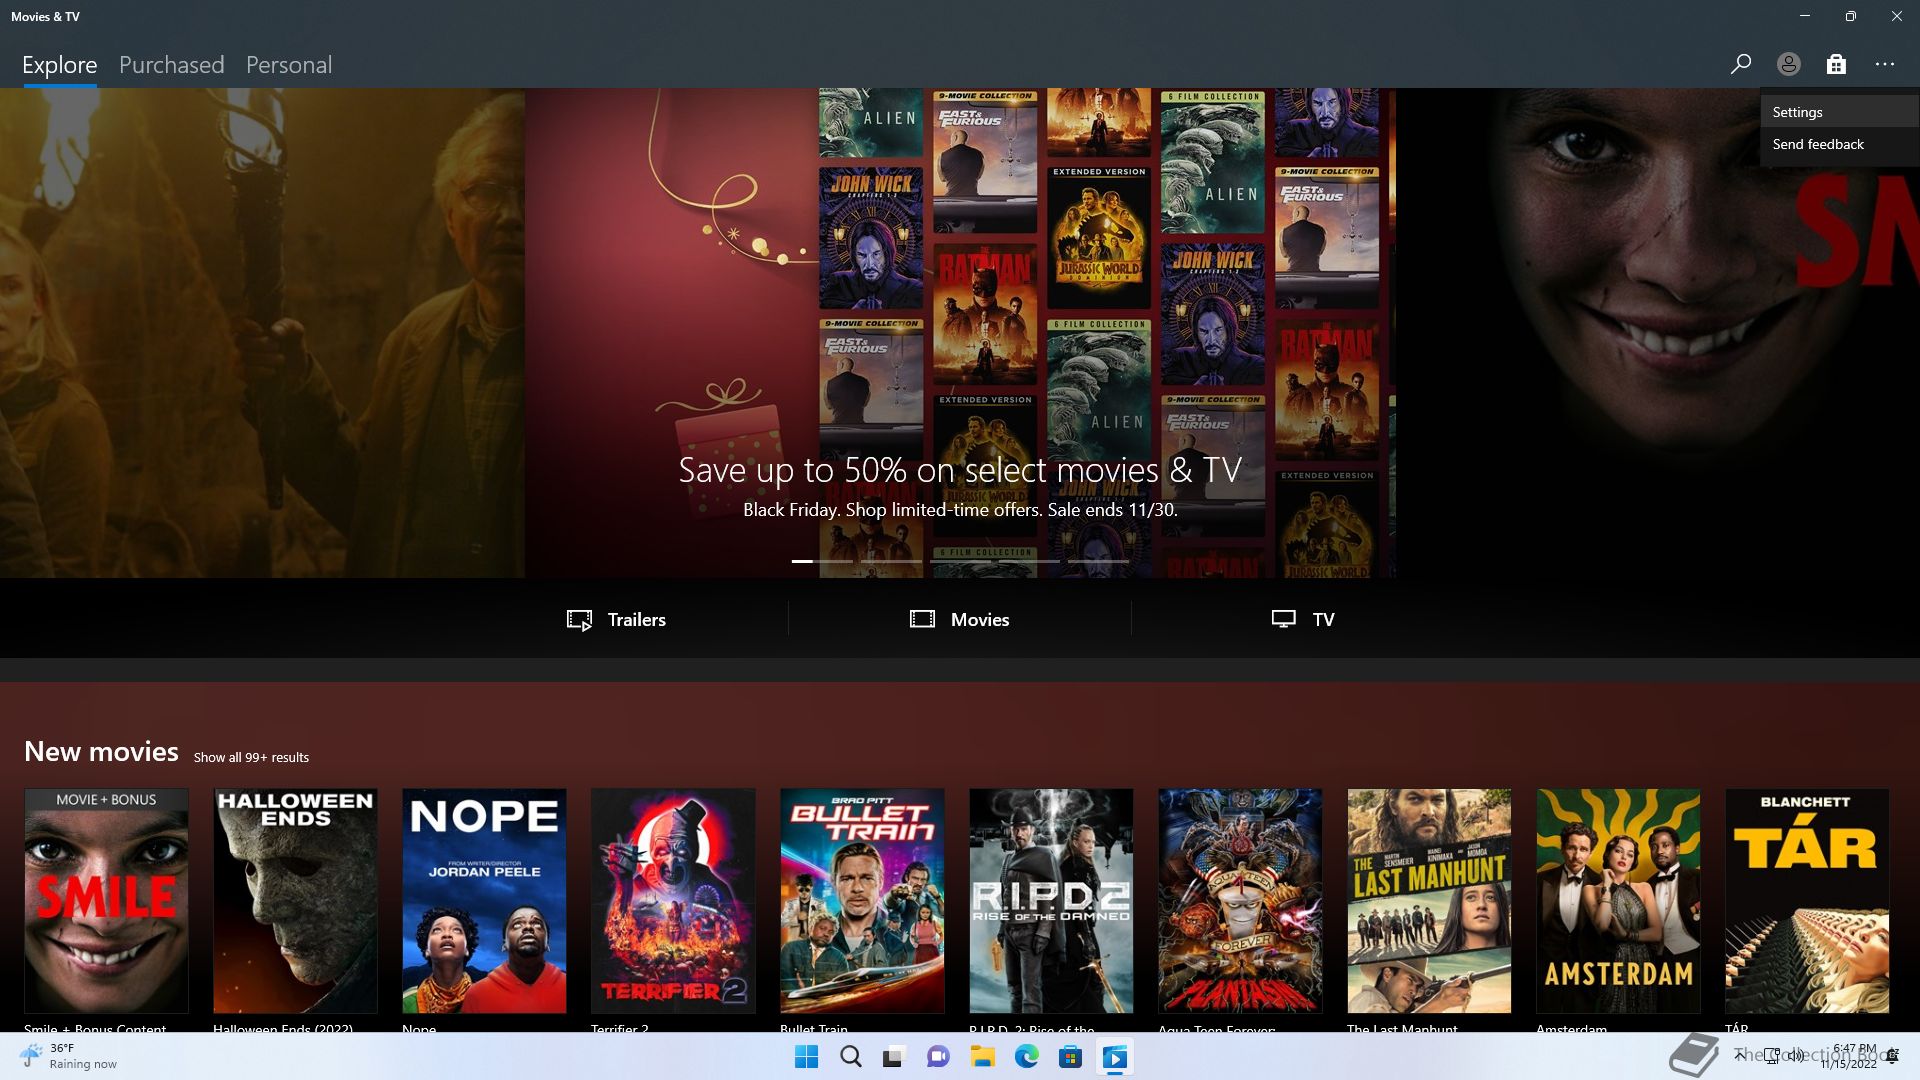
Task: Open the Store shopping bag icon
Action: (x=1836, y=64)
